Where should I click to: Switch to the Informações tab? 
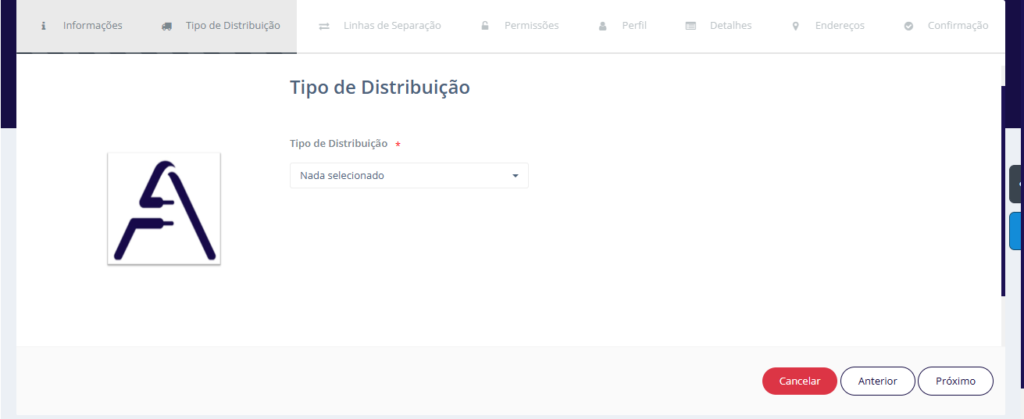point(92,26)
